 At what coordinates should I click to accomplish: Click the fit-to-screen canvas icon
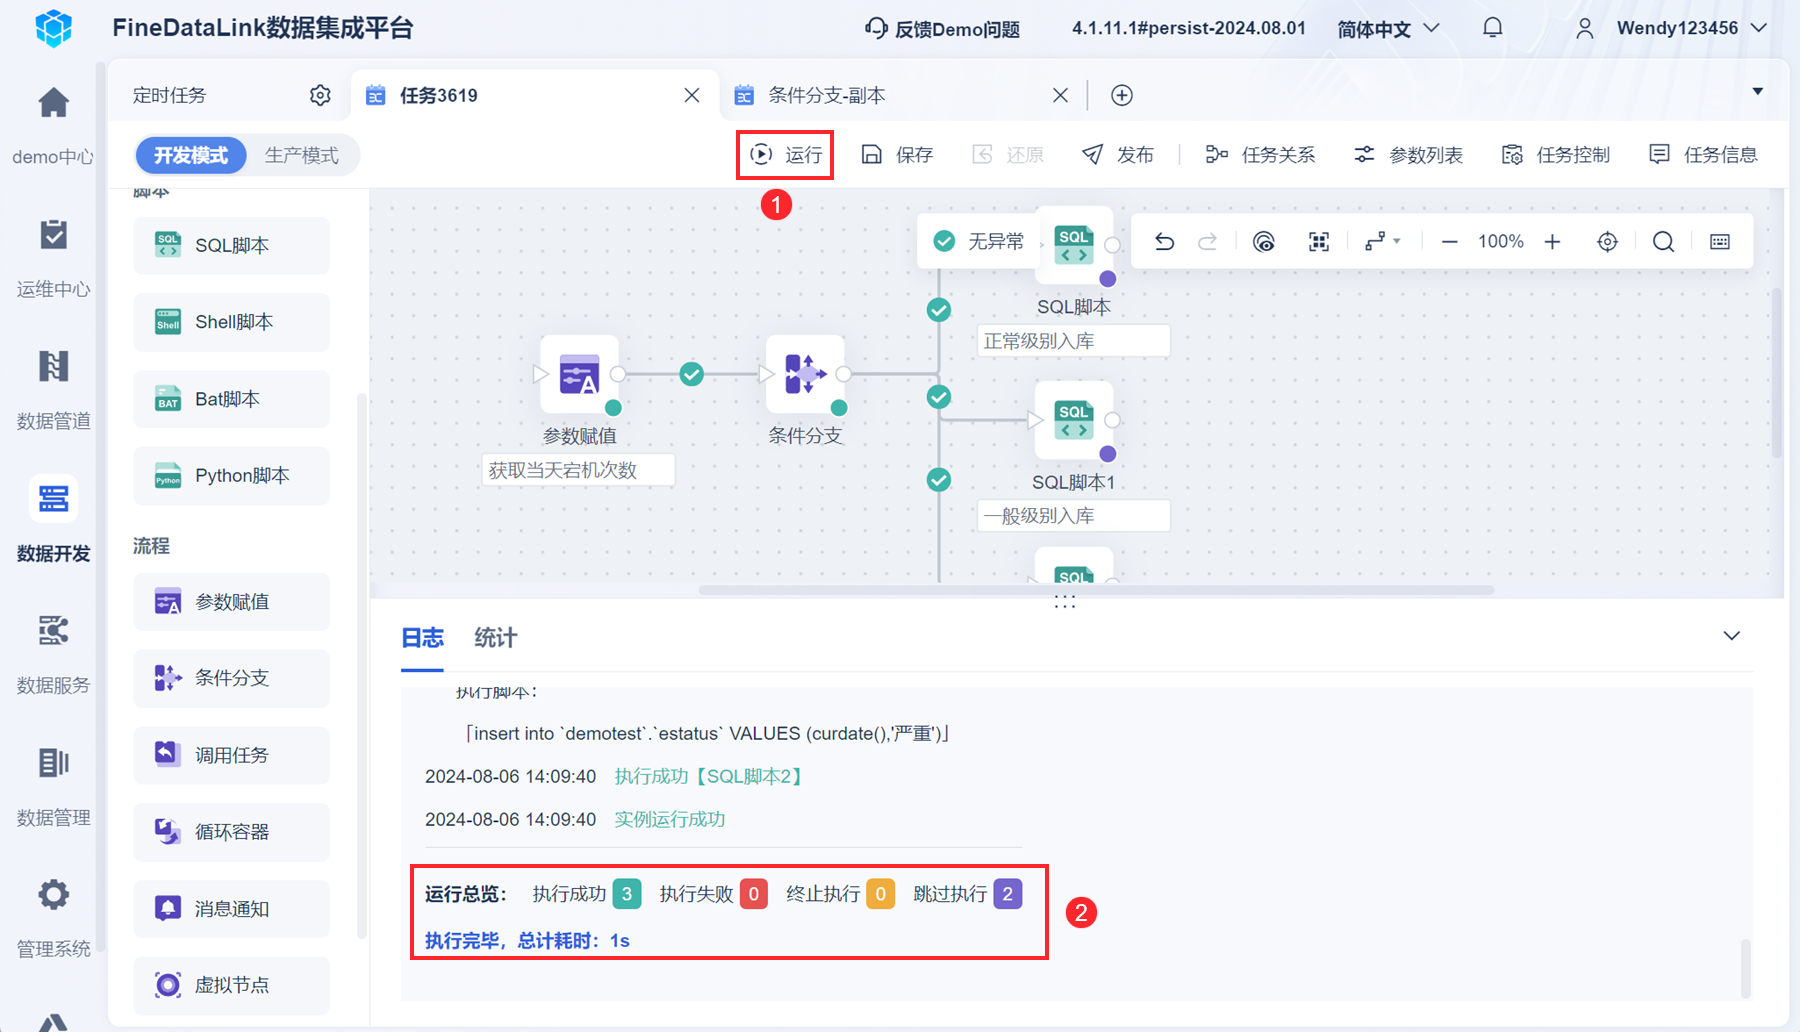[x=1319, y=241]
